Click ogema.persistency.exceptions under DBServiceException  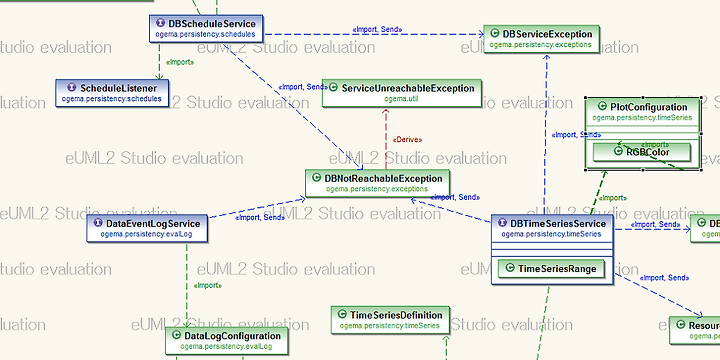(540, 45)
